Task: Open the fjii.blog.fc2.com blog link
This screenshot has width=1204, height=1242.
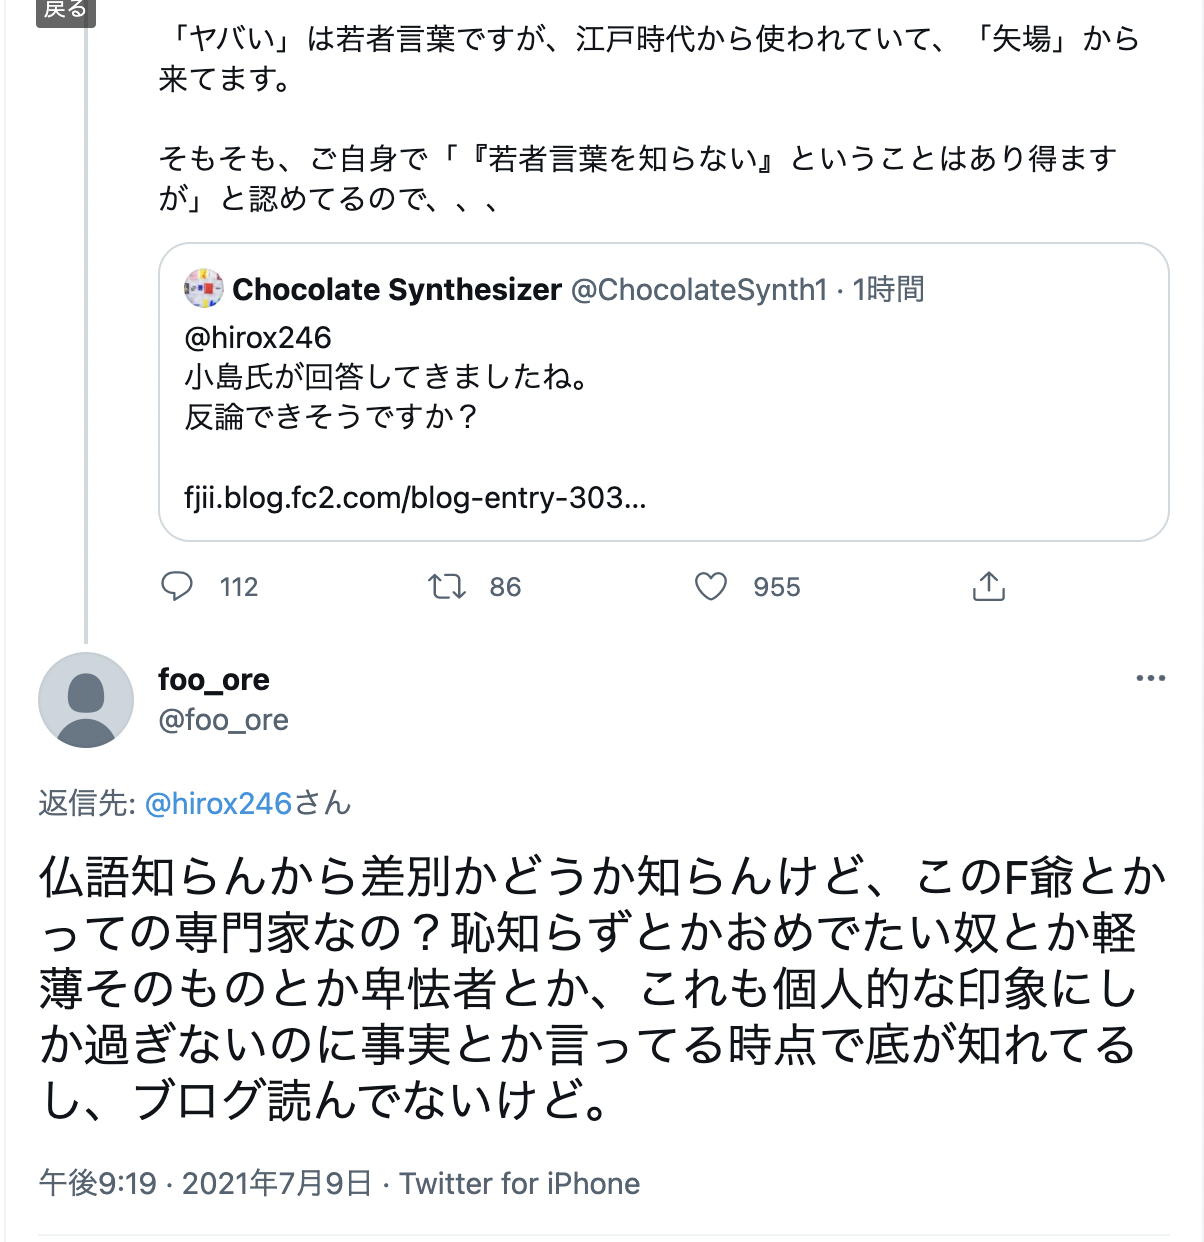Action: 415,497
